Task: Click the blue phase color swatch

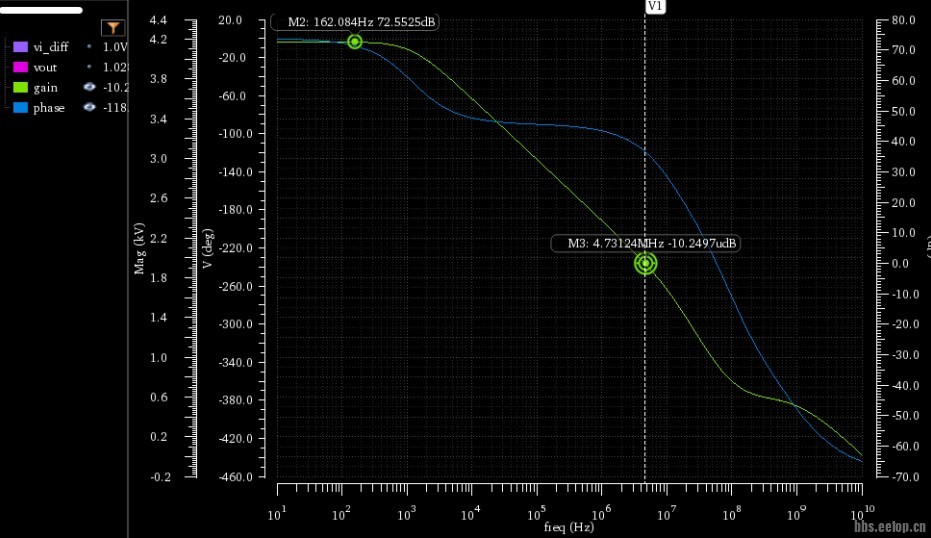Action: click(20, 107)
